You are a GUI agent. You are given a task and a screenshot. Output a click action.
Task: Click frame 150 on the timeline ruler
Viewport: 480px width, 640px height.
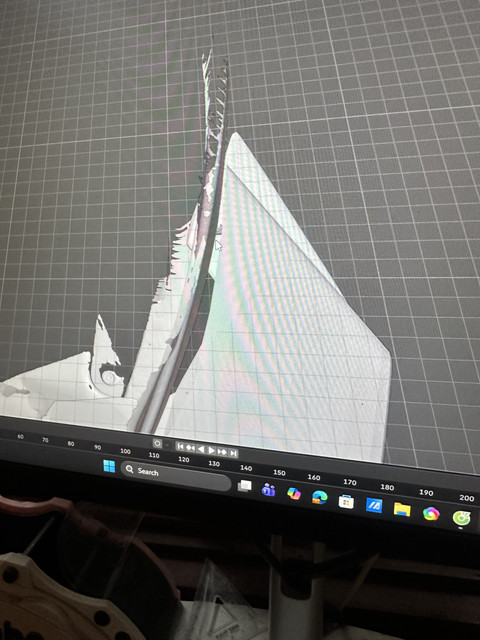(279, 472)
